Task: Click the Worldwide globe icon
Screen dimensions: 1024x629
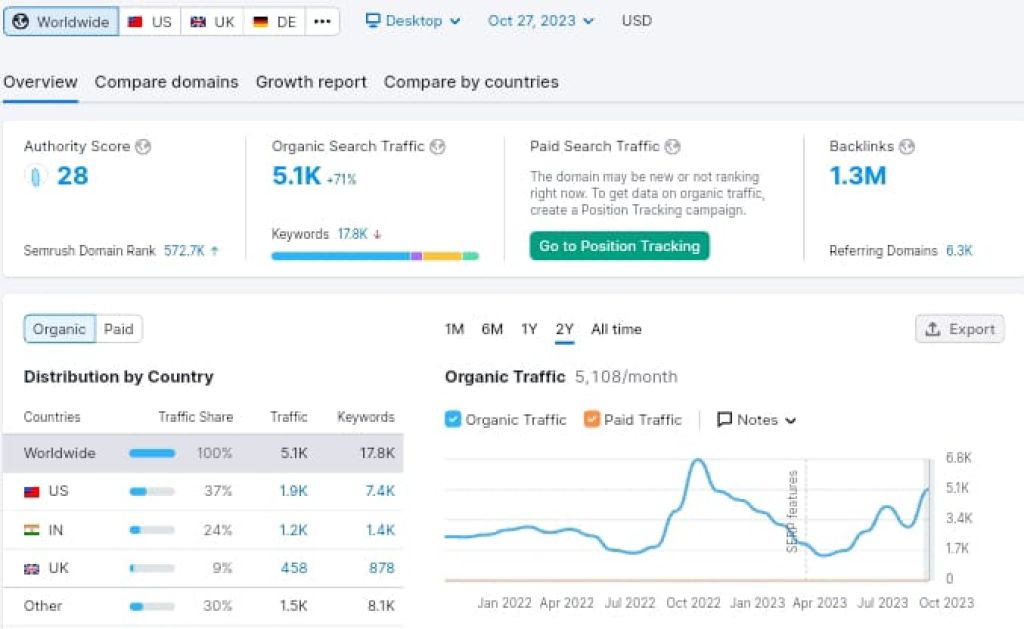Action: (x=21, y=22)
